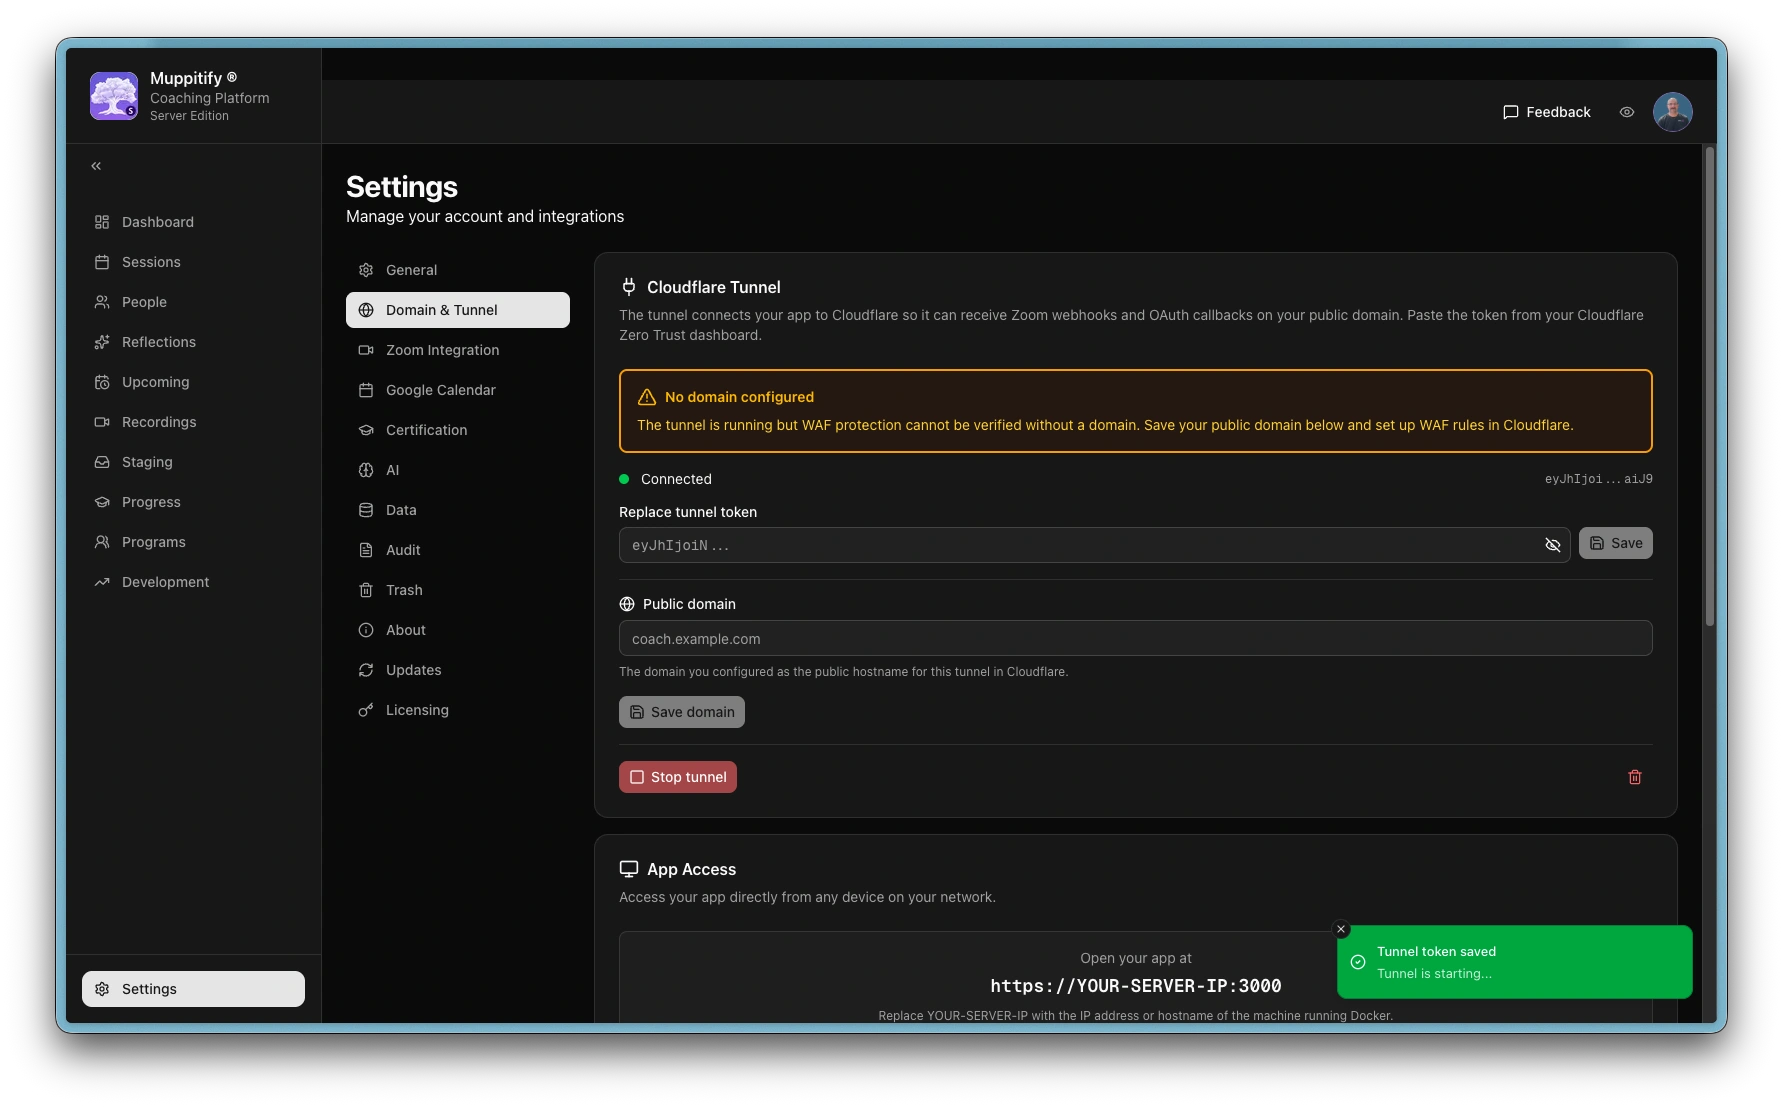Screen dimensions: 1783x1107
Task: Open Licensing settings section
Action: [x=416, y=710]
